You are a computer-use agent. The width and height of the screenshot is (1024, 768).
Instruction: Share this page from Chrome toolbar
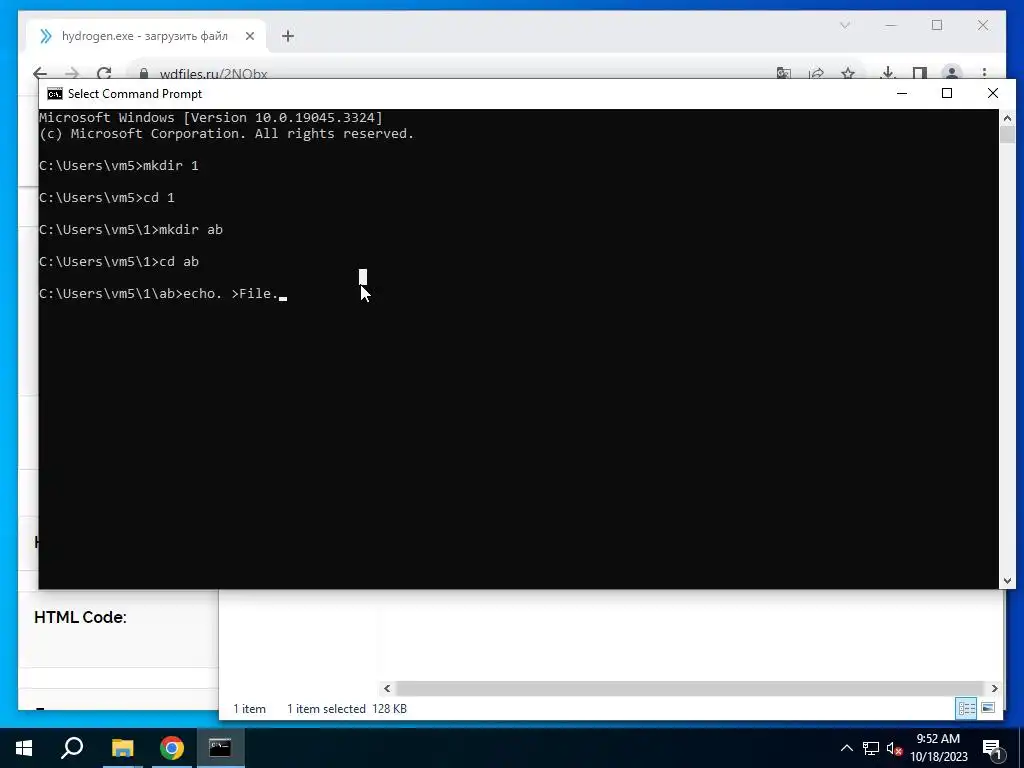(x=816, y=74)
